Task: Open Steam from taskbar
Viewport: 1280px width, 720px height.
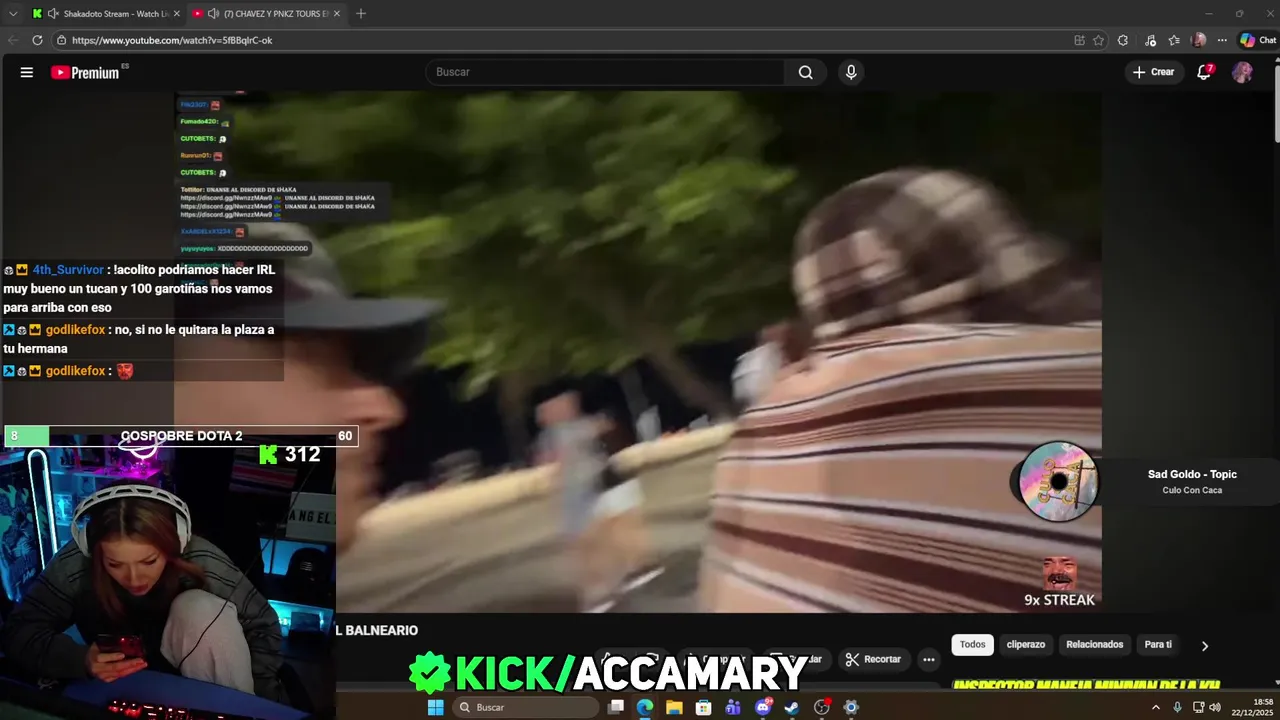Action: click(792, 707)
